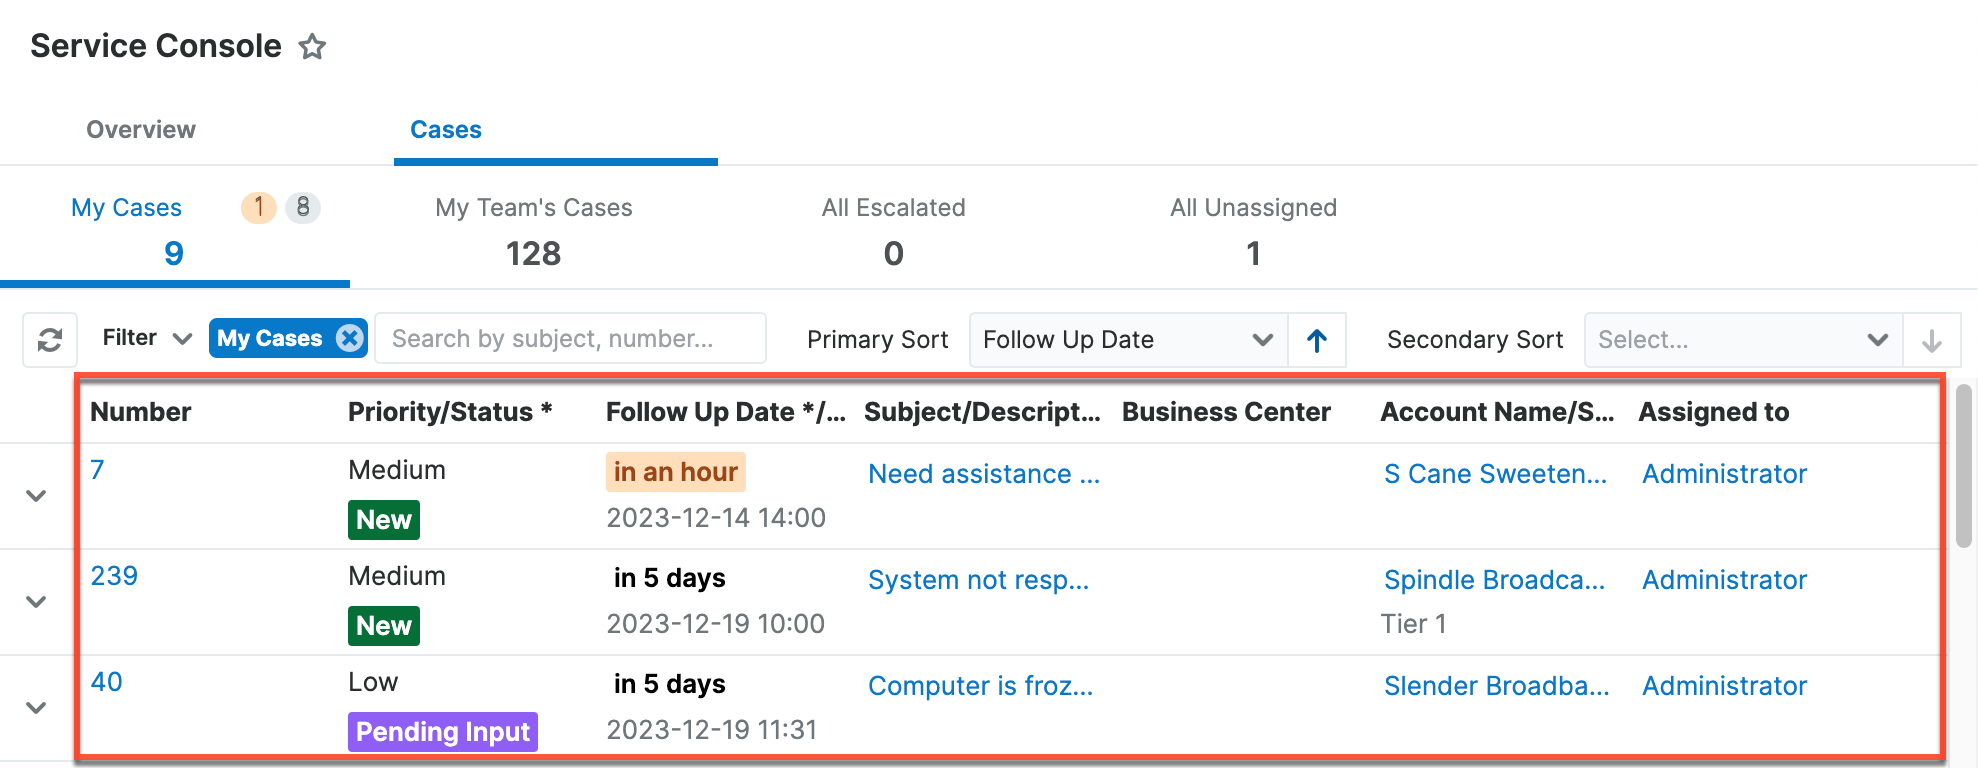Expand details for case 239
The image size is (1978, 768).
click(37, 601)
